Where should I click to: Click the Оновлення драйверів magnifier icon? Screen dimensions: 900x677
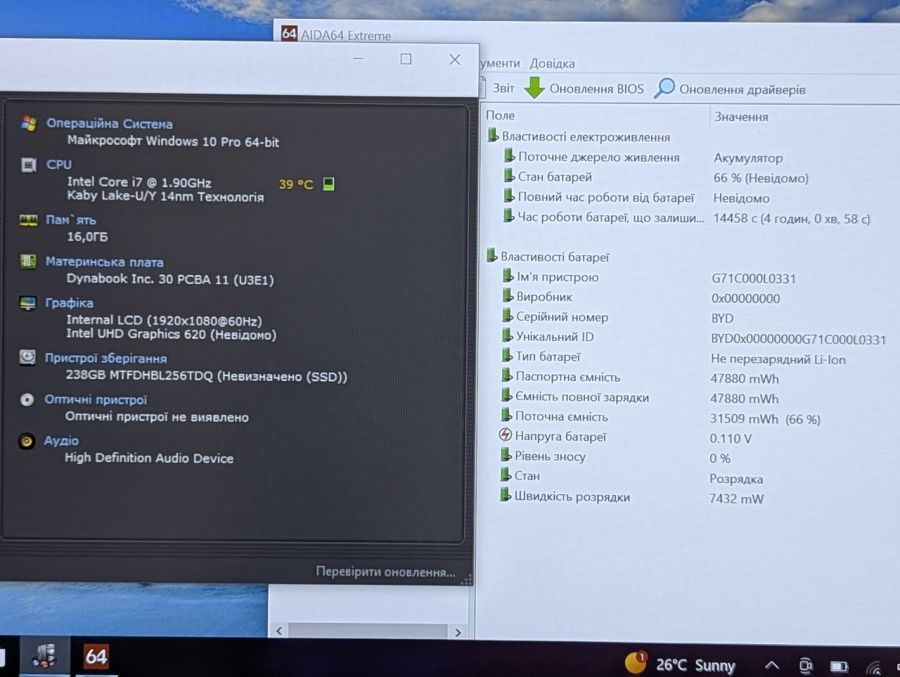(665, 88)
